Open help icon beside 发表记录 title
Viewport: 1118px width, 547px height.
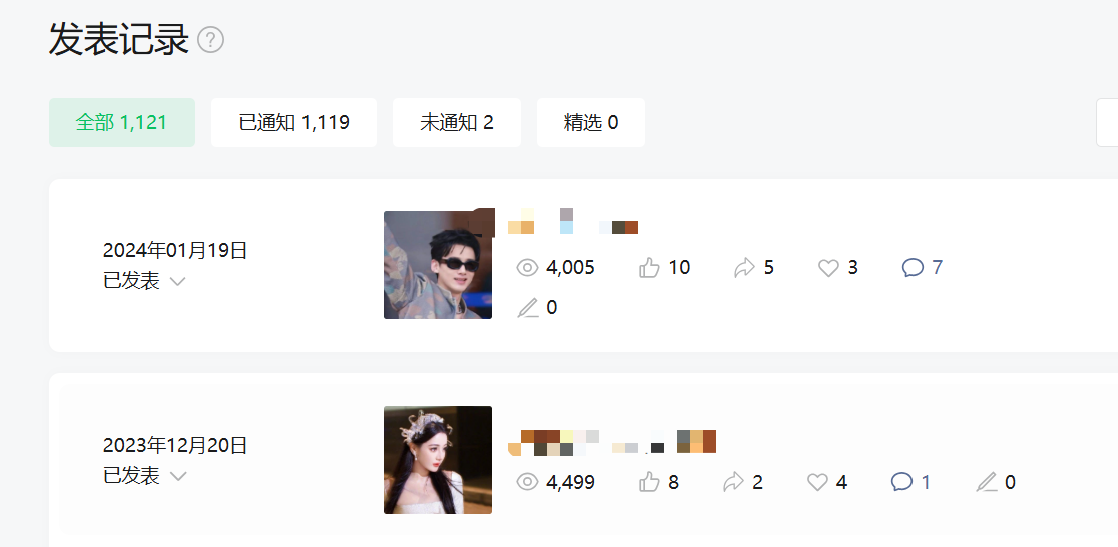click(210, 40)
